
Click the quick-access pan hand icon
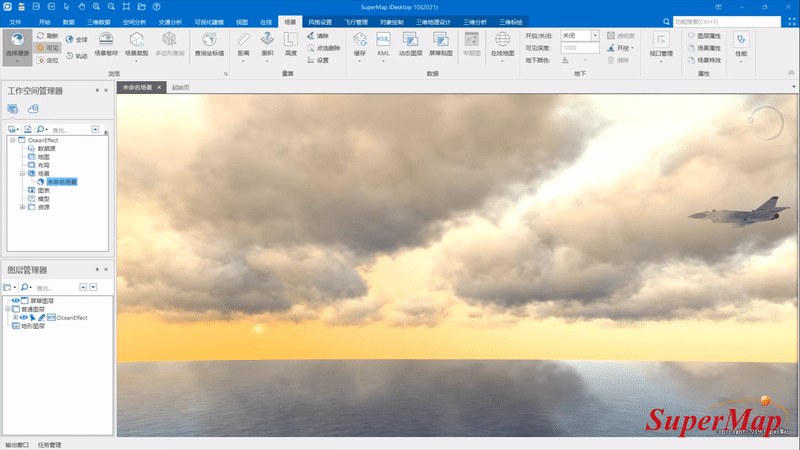tap(82, 7)
